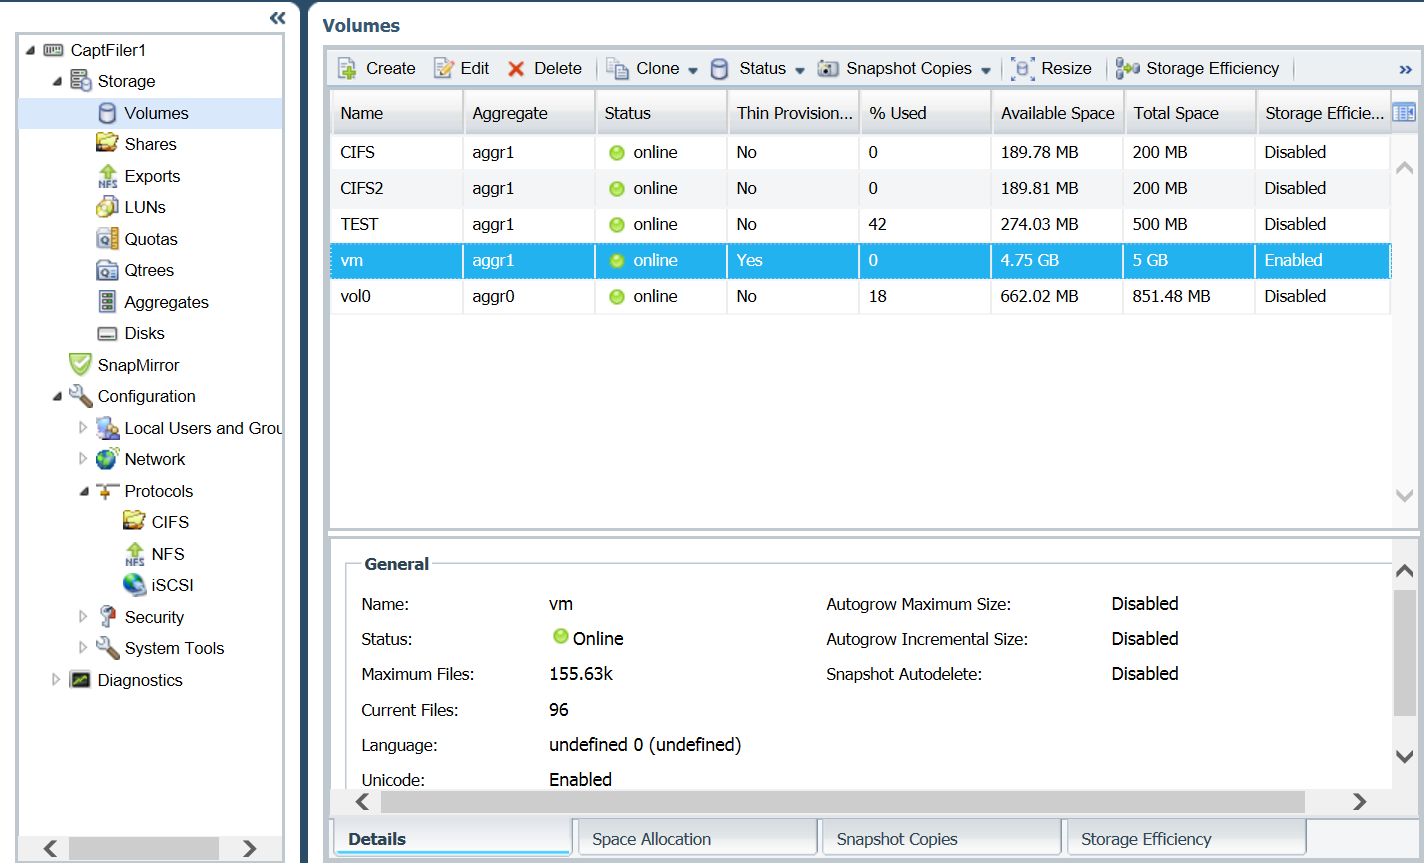Image resolution: width=1424 pixels, height=863 pixels.
Task: Open iSCSI protocol settings
Action: point(172,585)
